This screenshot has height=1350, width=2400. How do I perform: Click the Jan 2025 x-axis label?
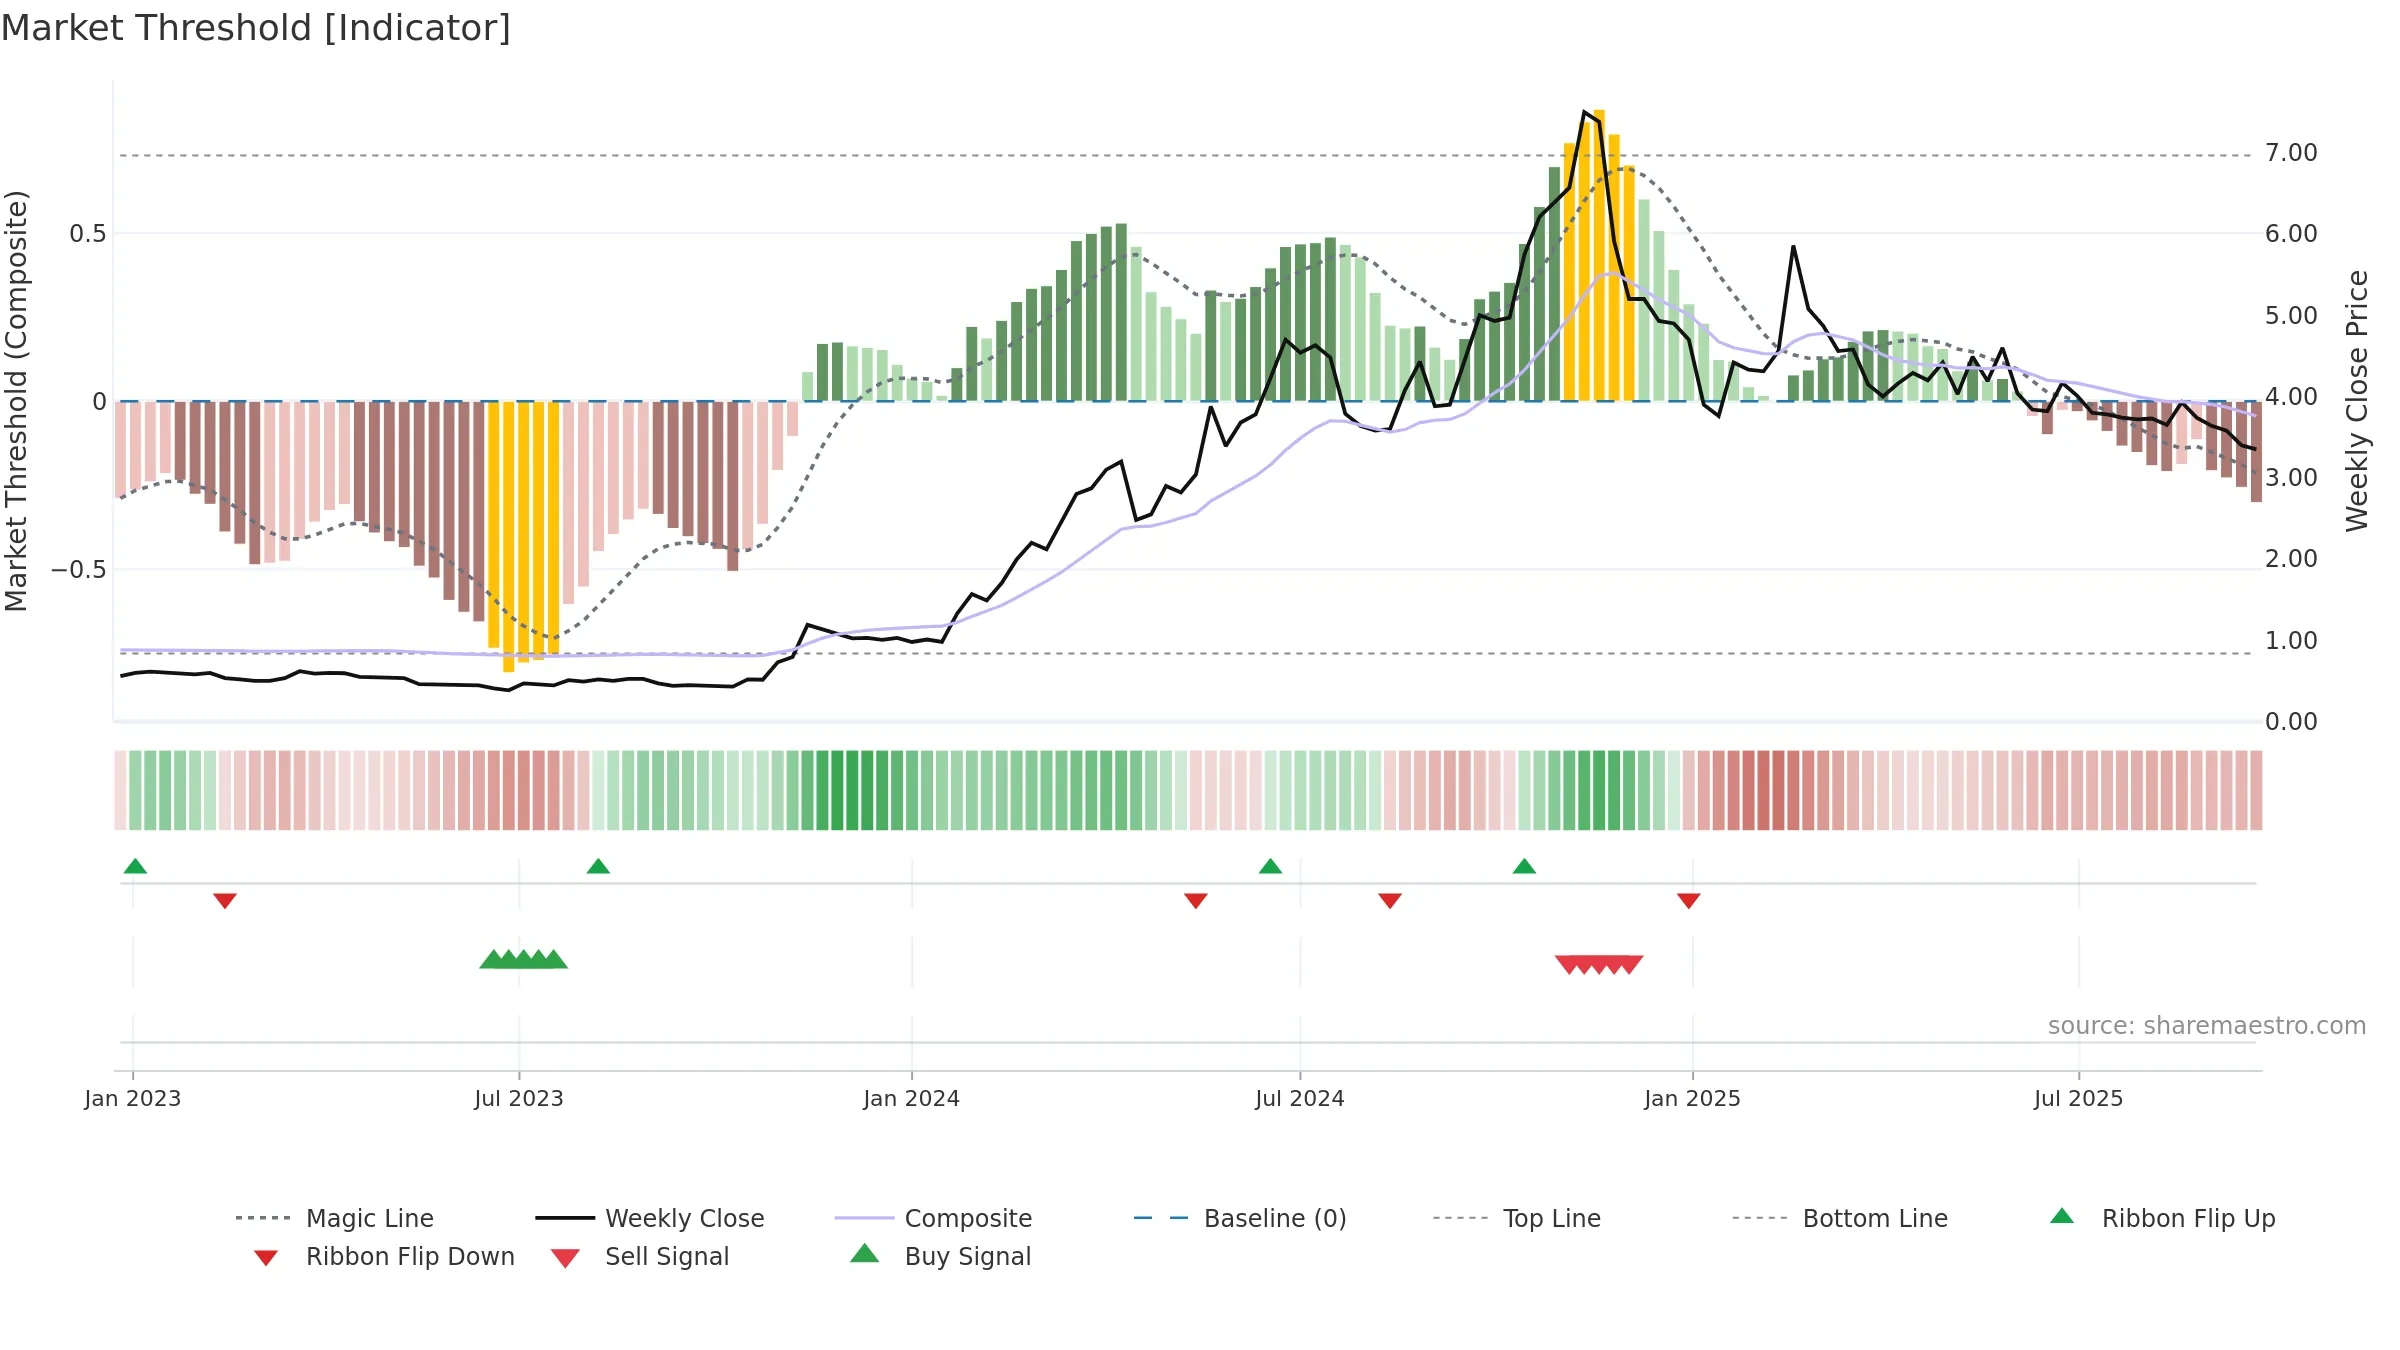pos(1693,1099)
